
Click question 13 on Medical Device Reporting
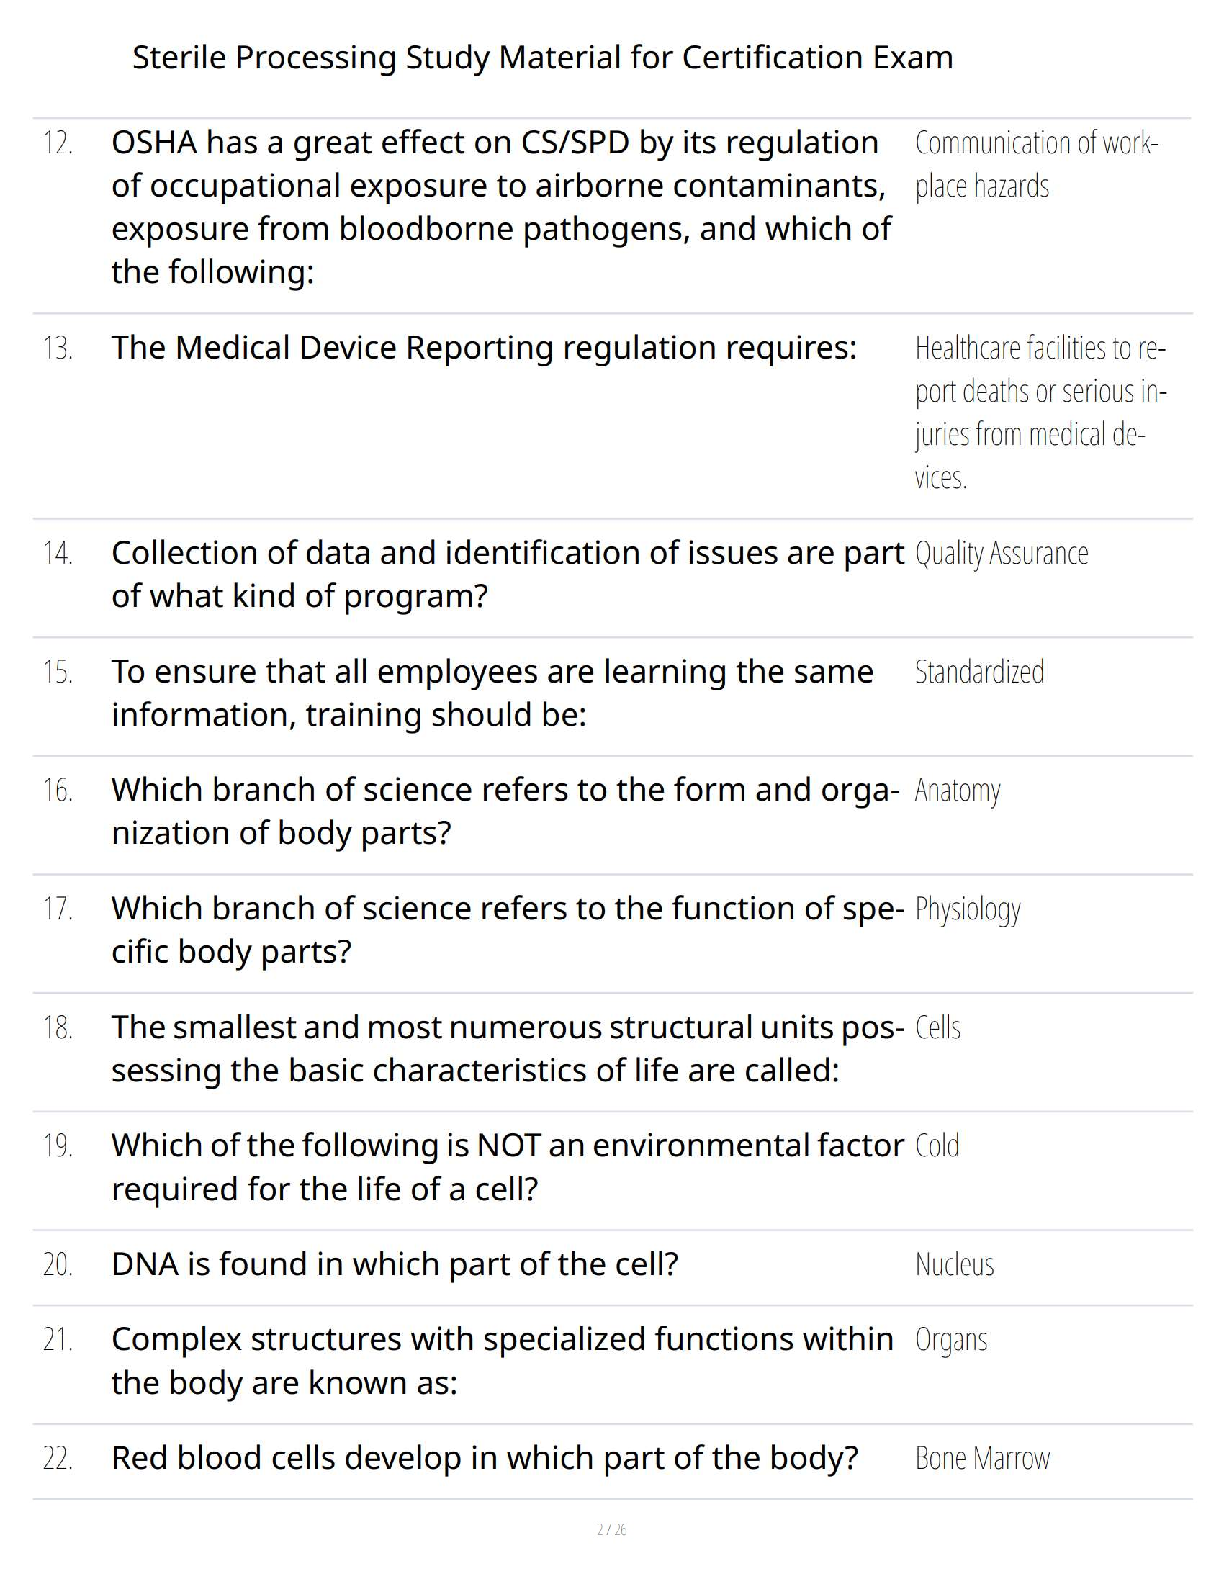[x=484, y=348]
